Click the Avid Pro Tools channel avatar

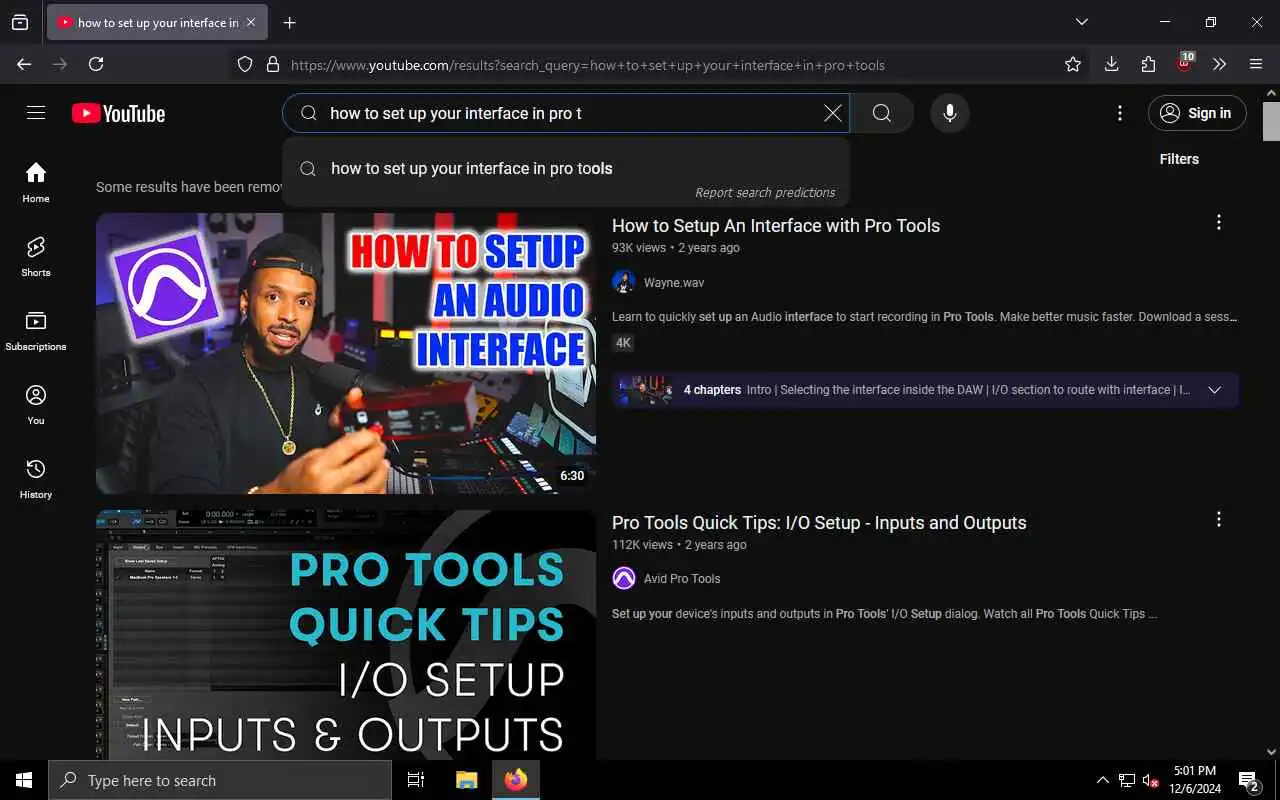(624, 578)
